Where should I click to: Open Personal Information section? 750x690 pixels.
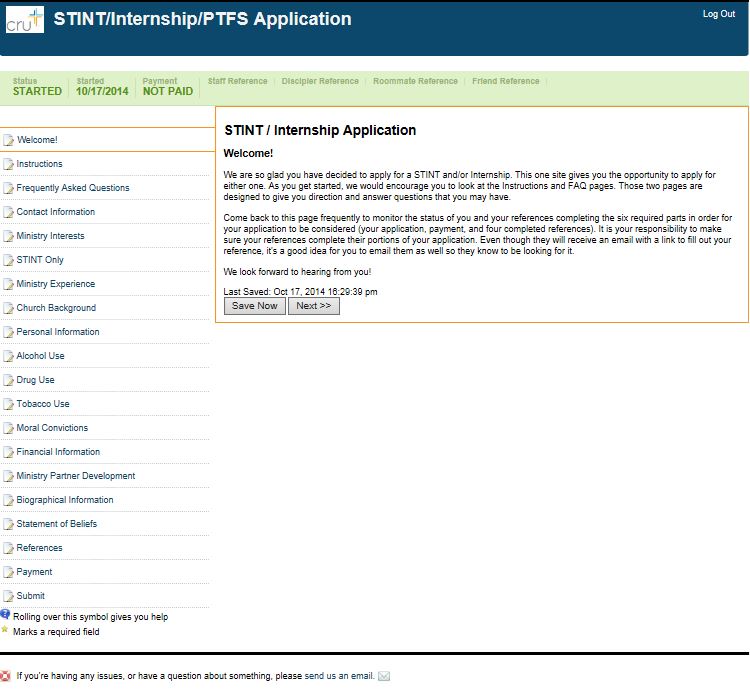tap(58, 332)
